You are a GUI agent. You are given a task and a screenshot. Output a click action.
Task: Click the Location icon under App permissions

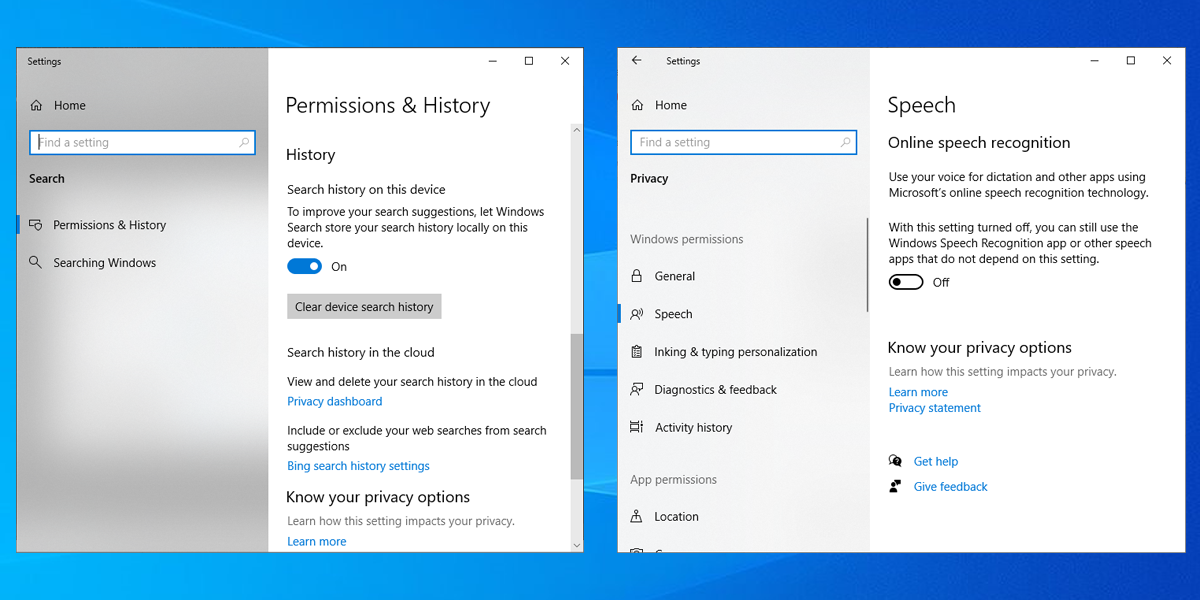coord(637,517)
